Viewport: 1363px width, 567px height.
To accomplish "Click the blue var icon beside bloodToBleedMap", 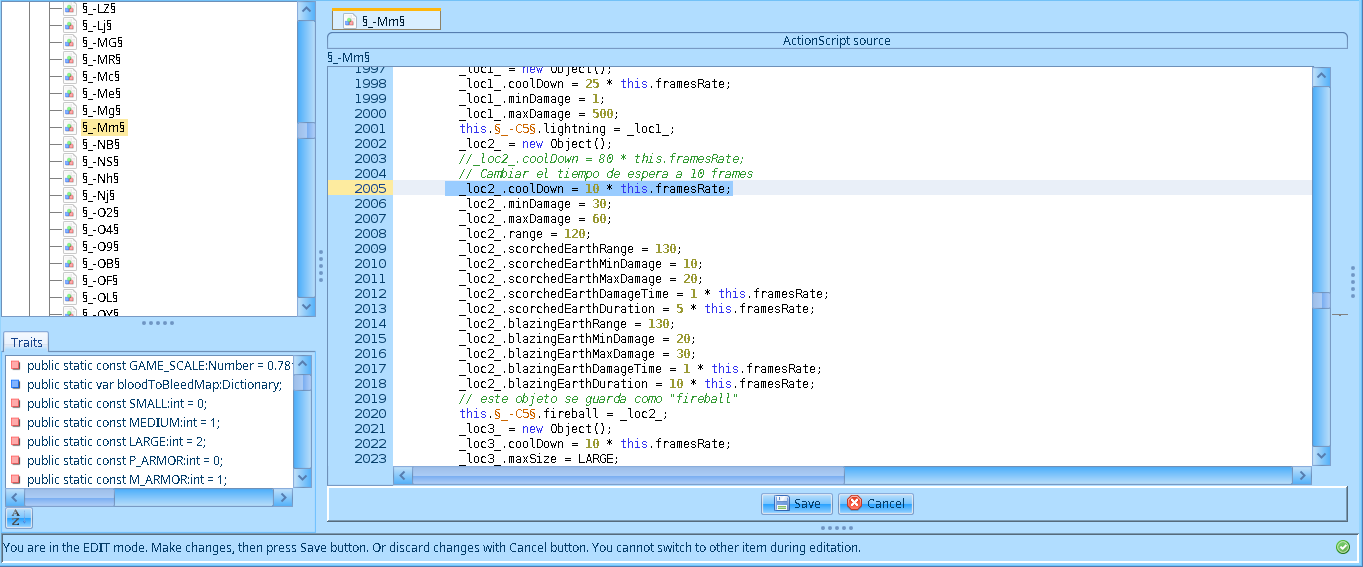I will coord(15,384).
